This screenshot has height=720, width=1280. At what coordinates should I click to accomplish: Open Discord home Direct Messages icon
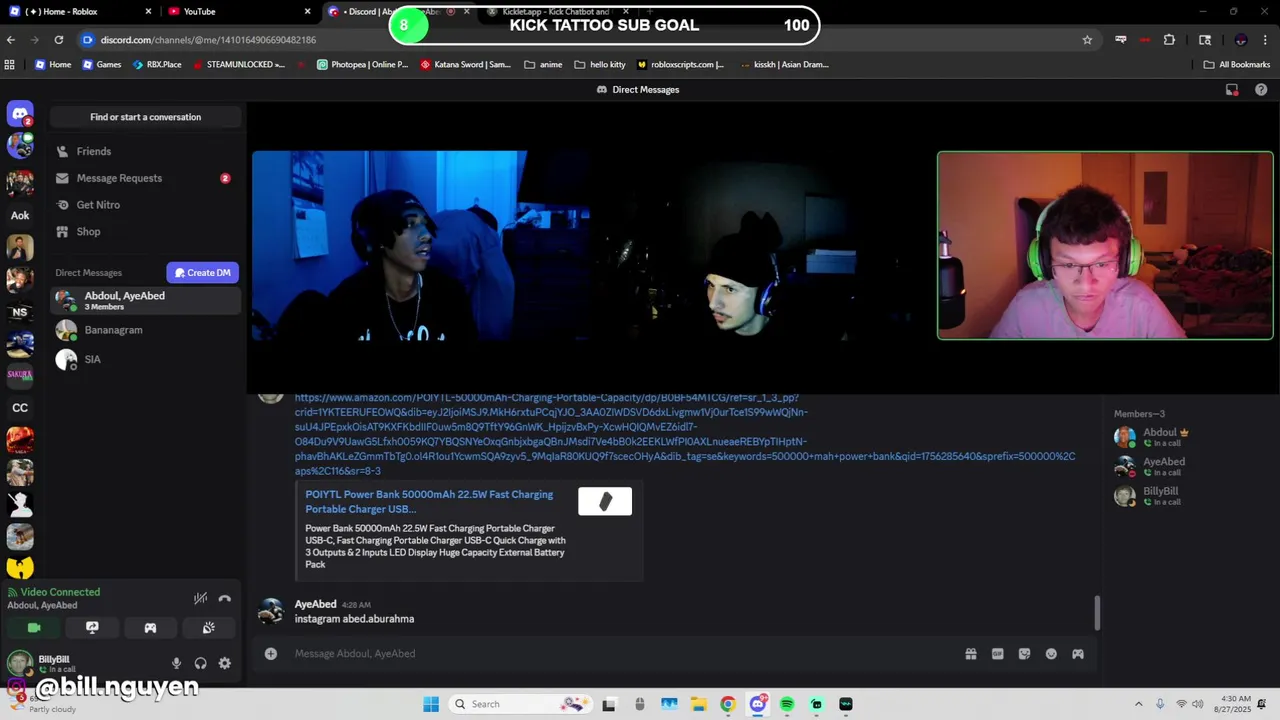pos(20,114)
